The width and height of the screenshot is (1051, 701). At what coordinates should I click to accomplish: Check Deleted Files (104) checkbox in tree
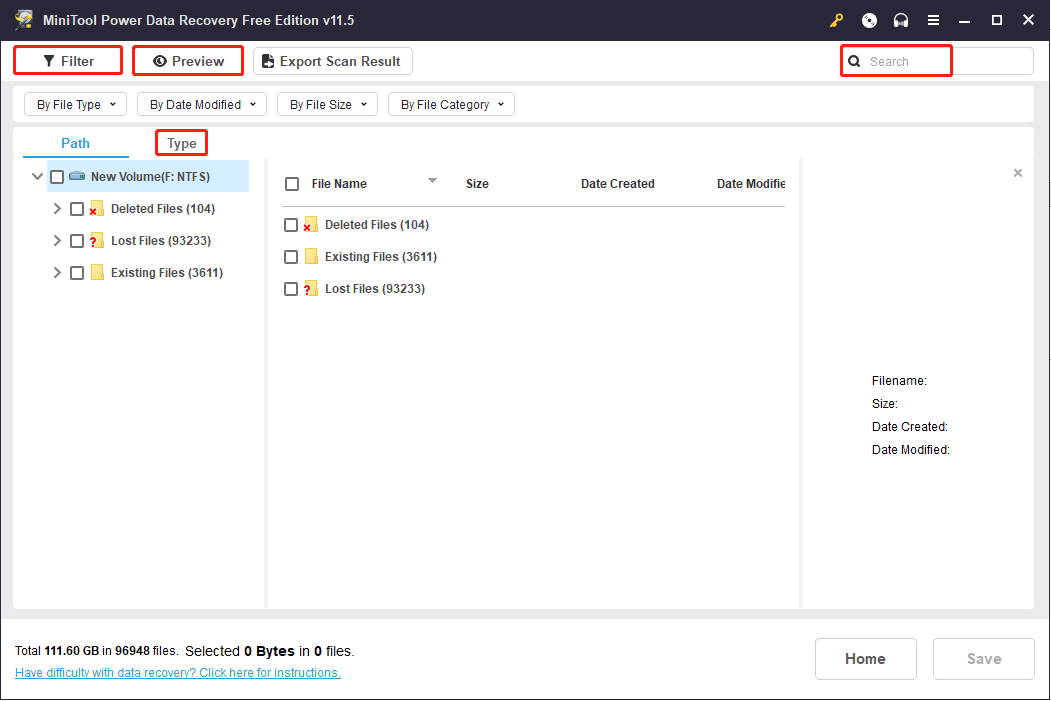(77, 209)
